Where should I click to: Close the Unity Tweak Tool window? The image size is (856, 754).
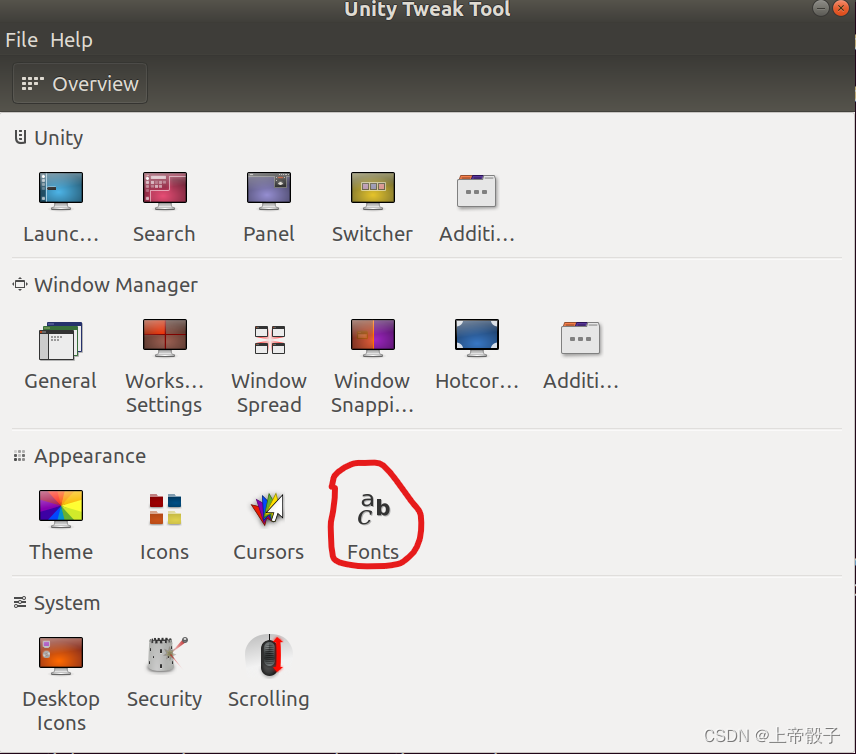[841, 8]
